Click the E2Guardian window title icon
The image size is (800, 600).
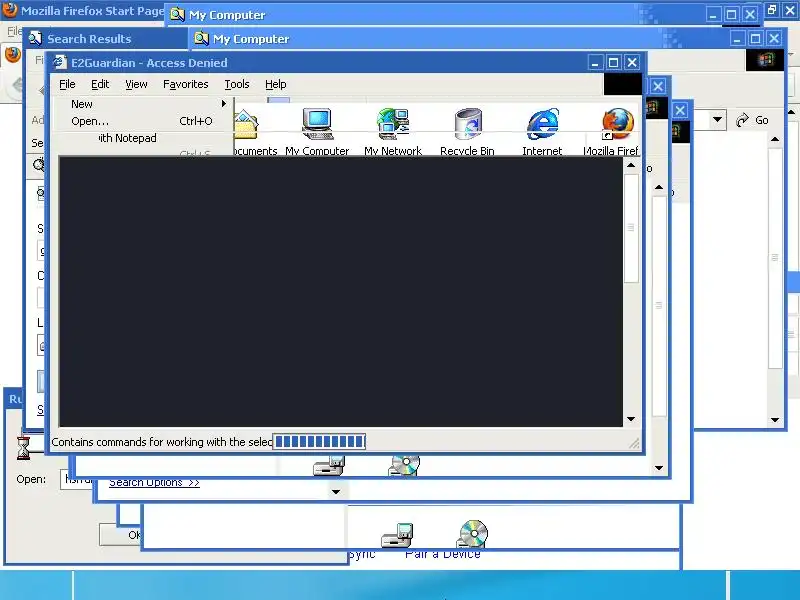point(60,62)
